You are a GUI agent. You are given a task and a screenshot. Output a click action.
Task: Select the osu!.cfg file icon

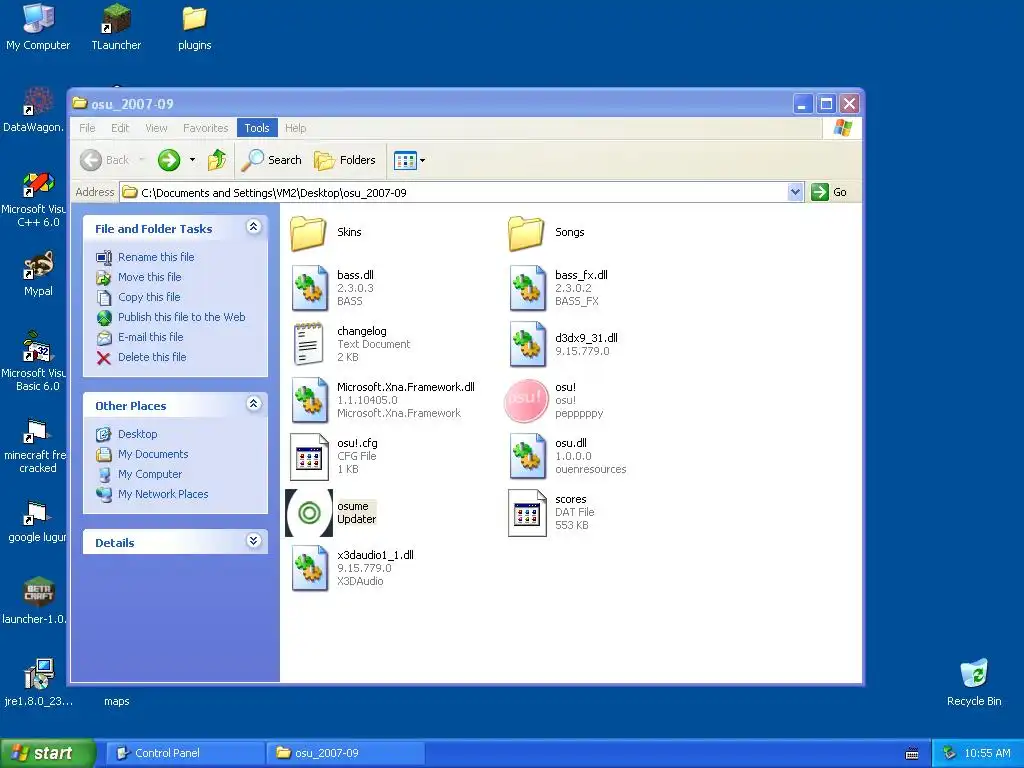310,456
